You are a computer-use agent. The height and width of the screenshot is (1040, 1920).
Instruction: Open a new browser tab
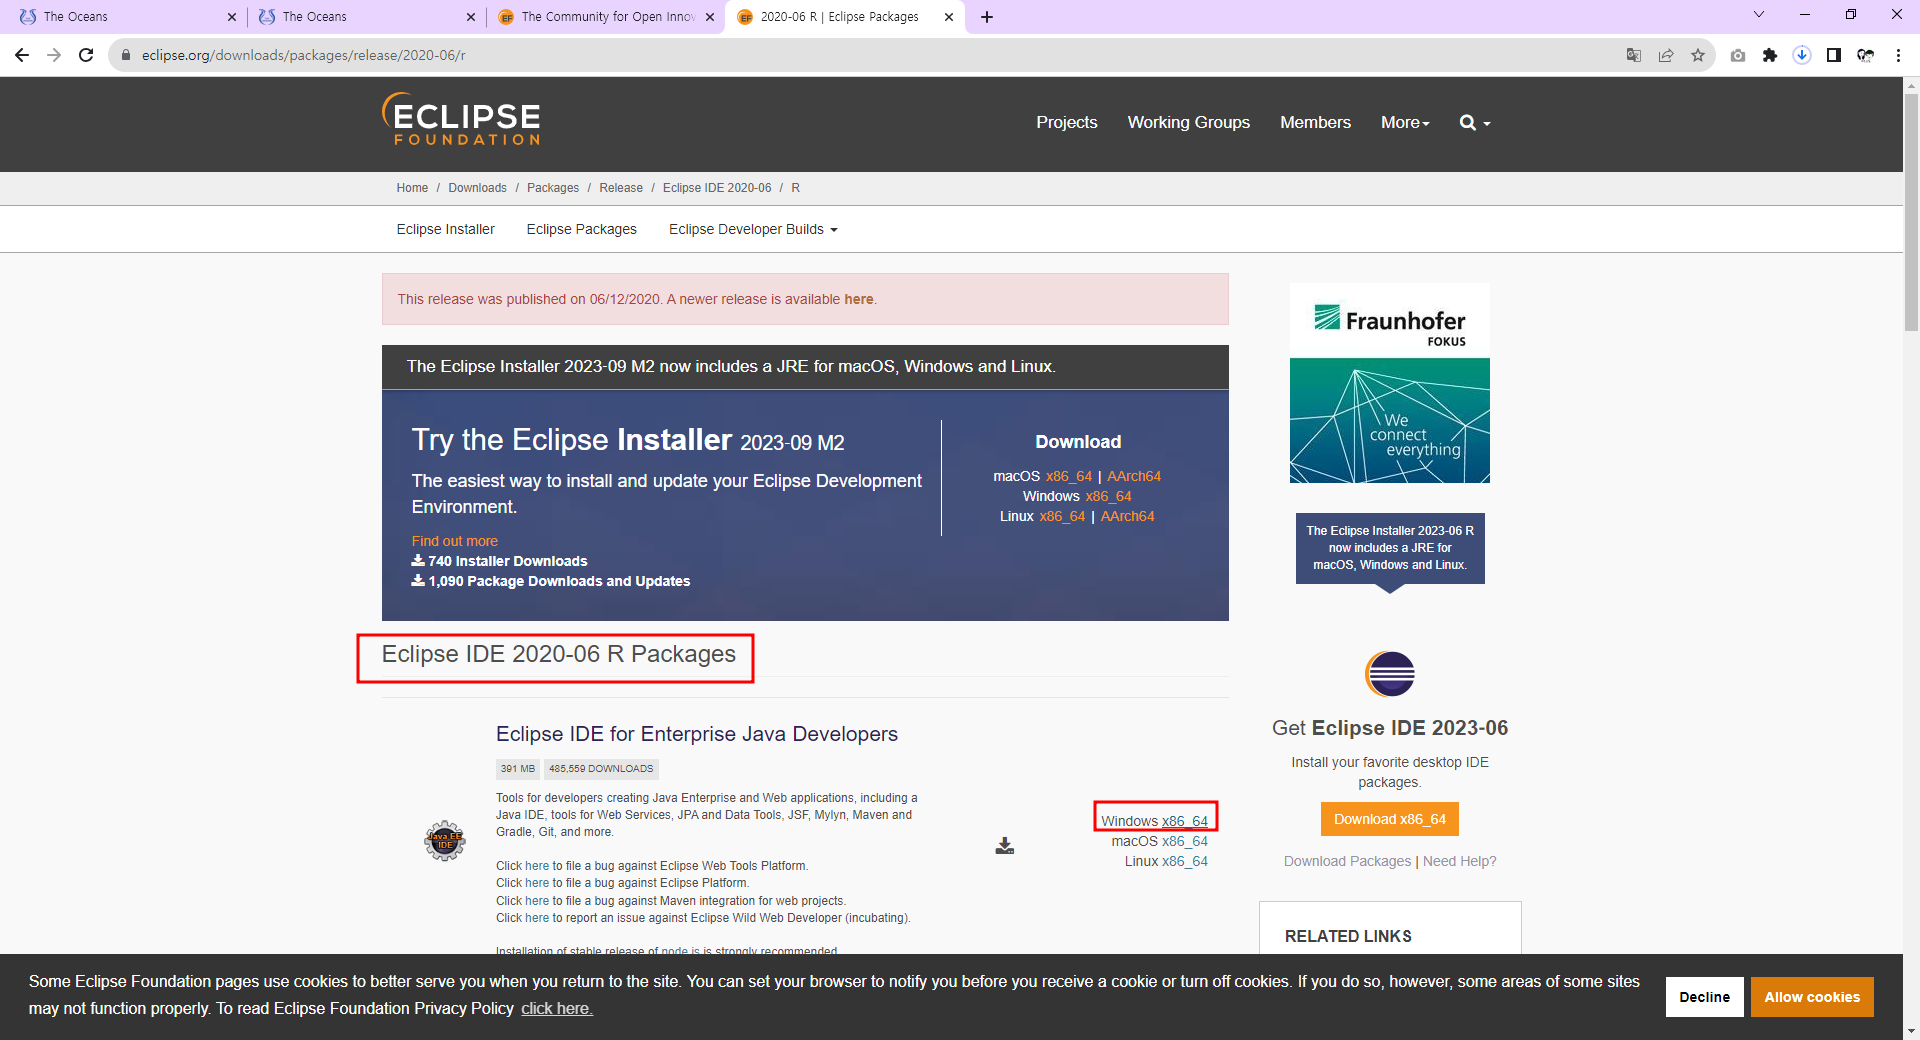pyautogui.click(x=987, y=17)
